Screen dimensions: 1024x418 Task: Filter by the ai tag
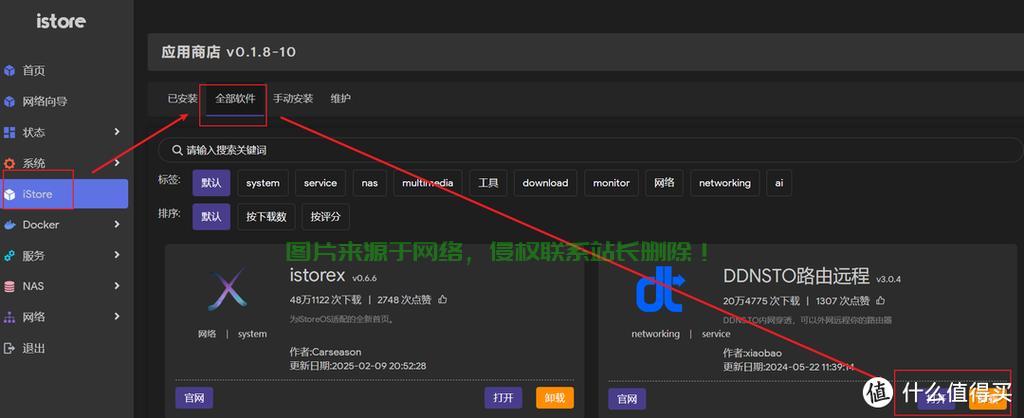click(779, 183)
